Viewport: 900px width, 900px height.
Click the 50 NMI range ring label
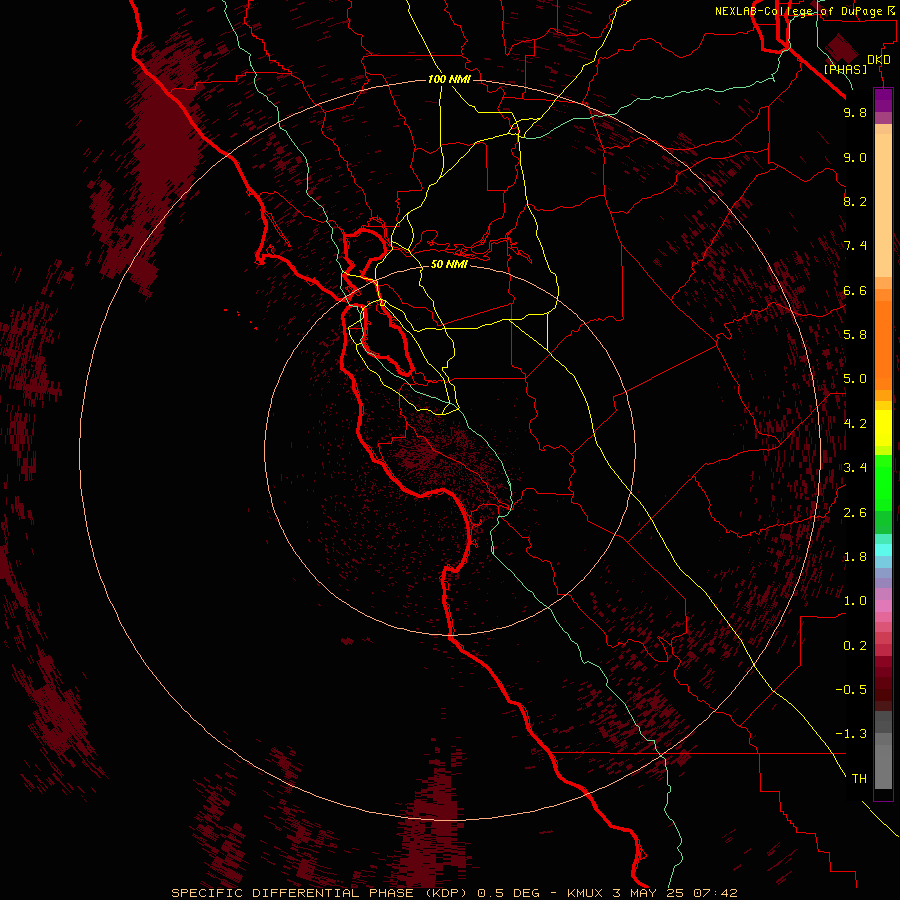(x=449, y=264)
